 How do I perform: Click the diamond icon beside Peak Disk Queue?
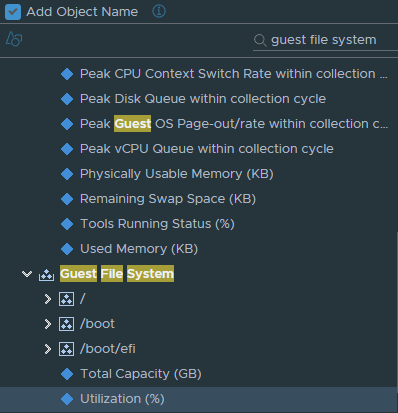67,99
